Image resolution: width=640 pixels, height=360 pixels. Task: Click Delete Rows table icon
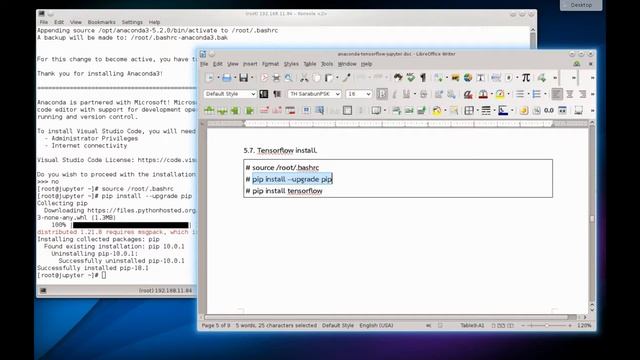pos(264,110)
